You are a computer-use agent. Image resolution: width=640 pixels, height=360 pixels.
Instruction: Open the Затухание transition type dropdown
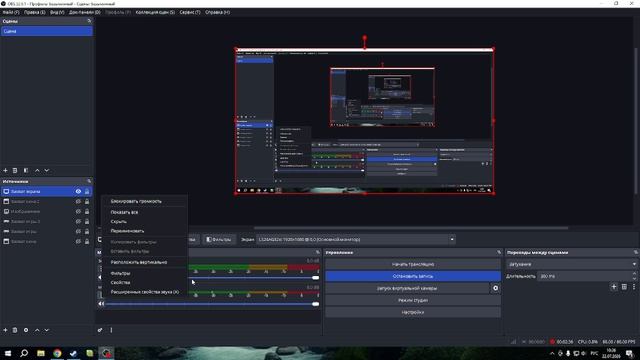pos(571,264)
